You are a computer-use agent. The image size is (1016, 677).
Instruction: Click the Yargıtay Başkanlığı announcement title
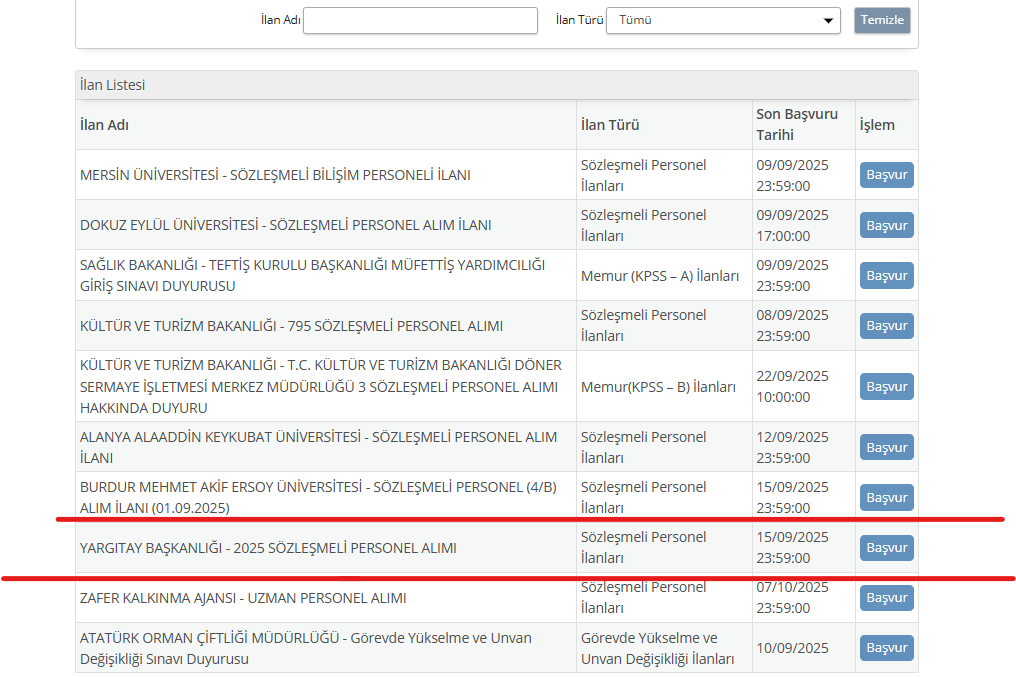[x=268, y=548]
